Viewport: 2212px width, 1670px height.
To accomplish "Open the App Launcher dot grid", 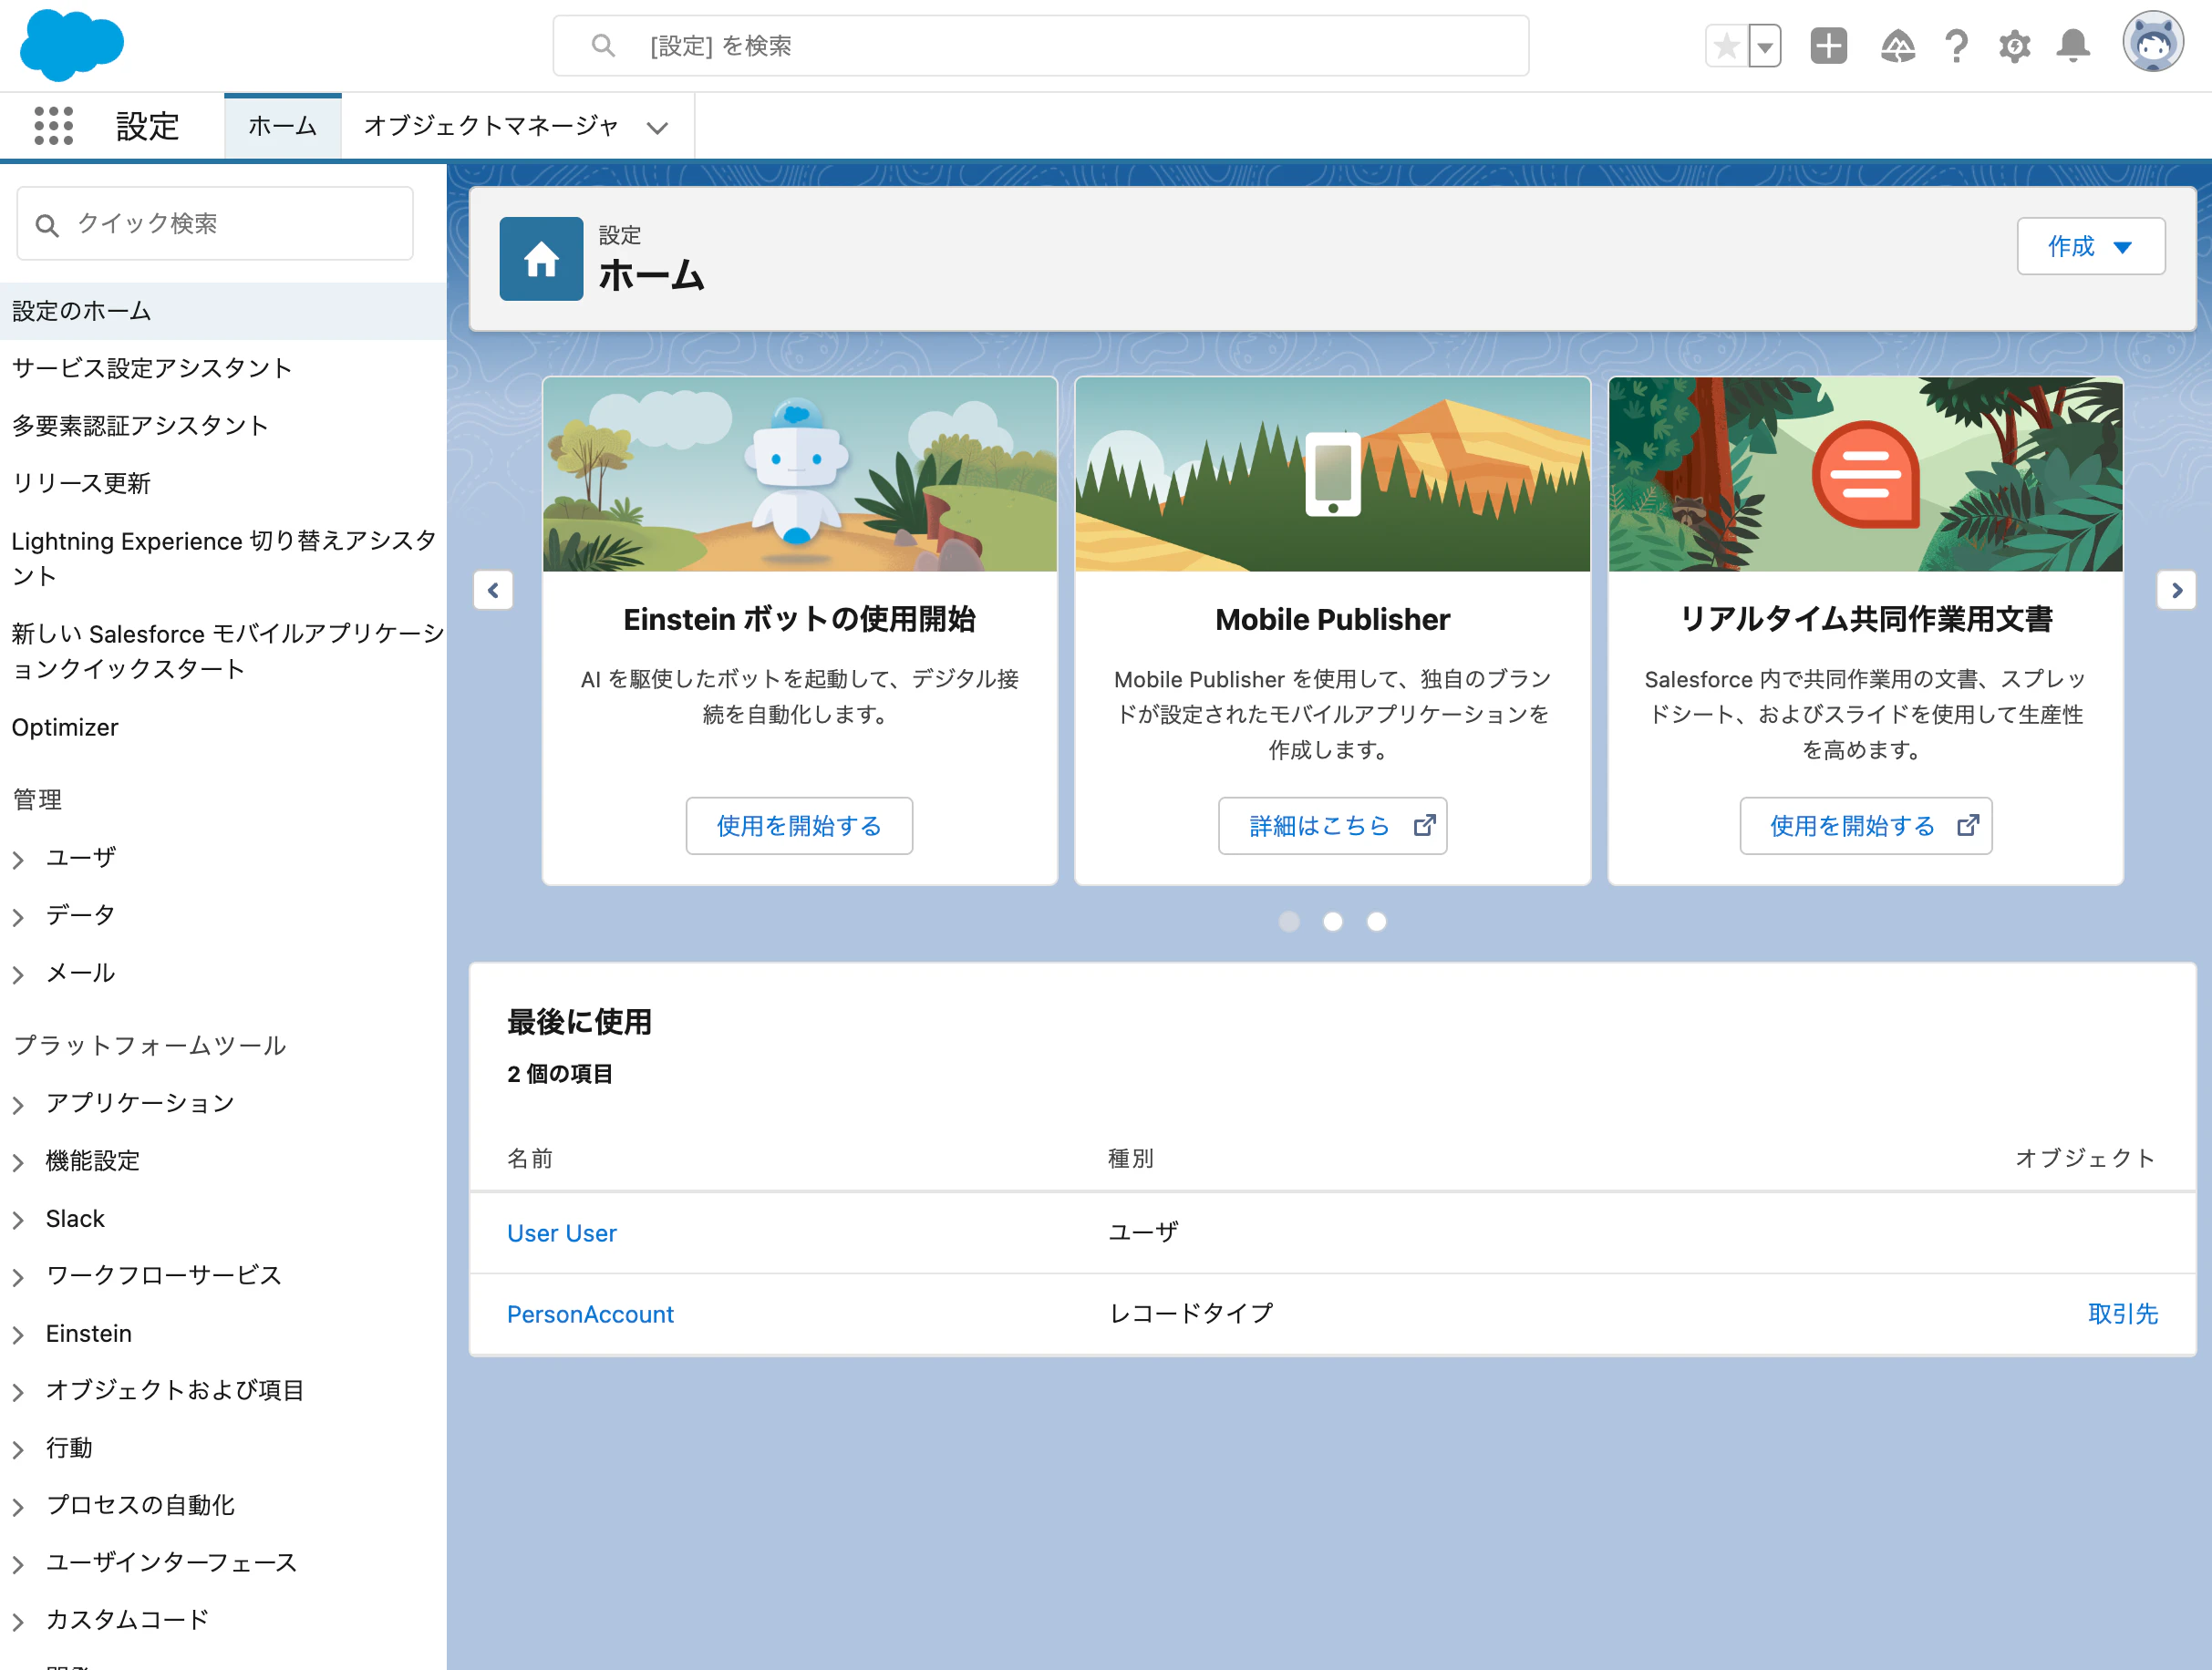I will (x=54, y=126).
